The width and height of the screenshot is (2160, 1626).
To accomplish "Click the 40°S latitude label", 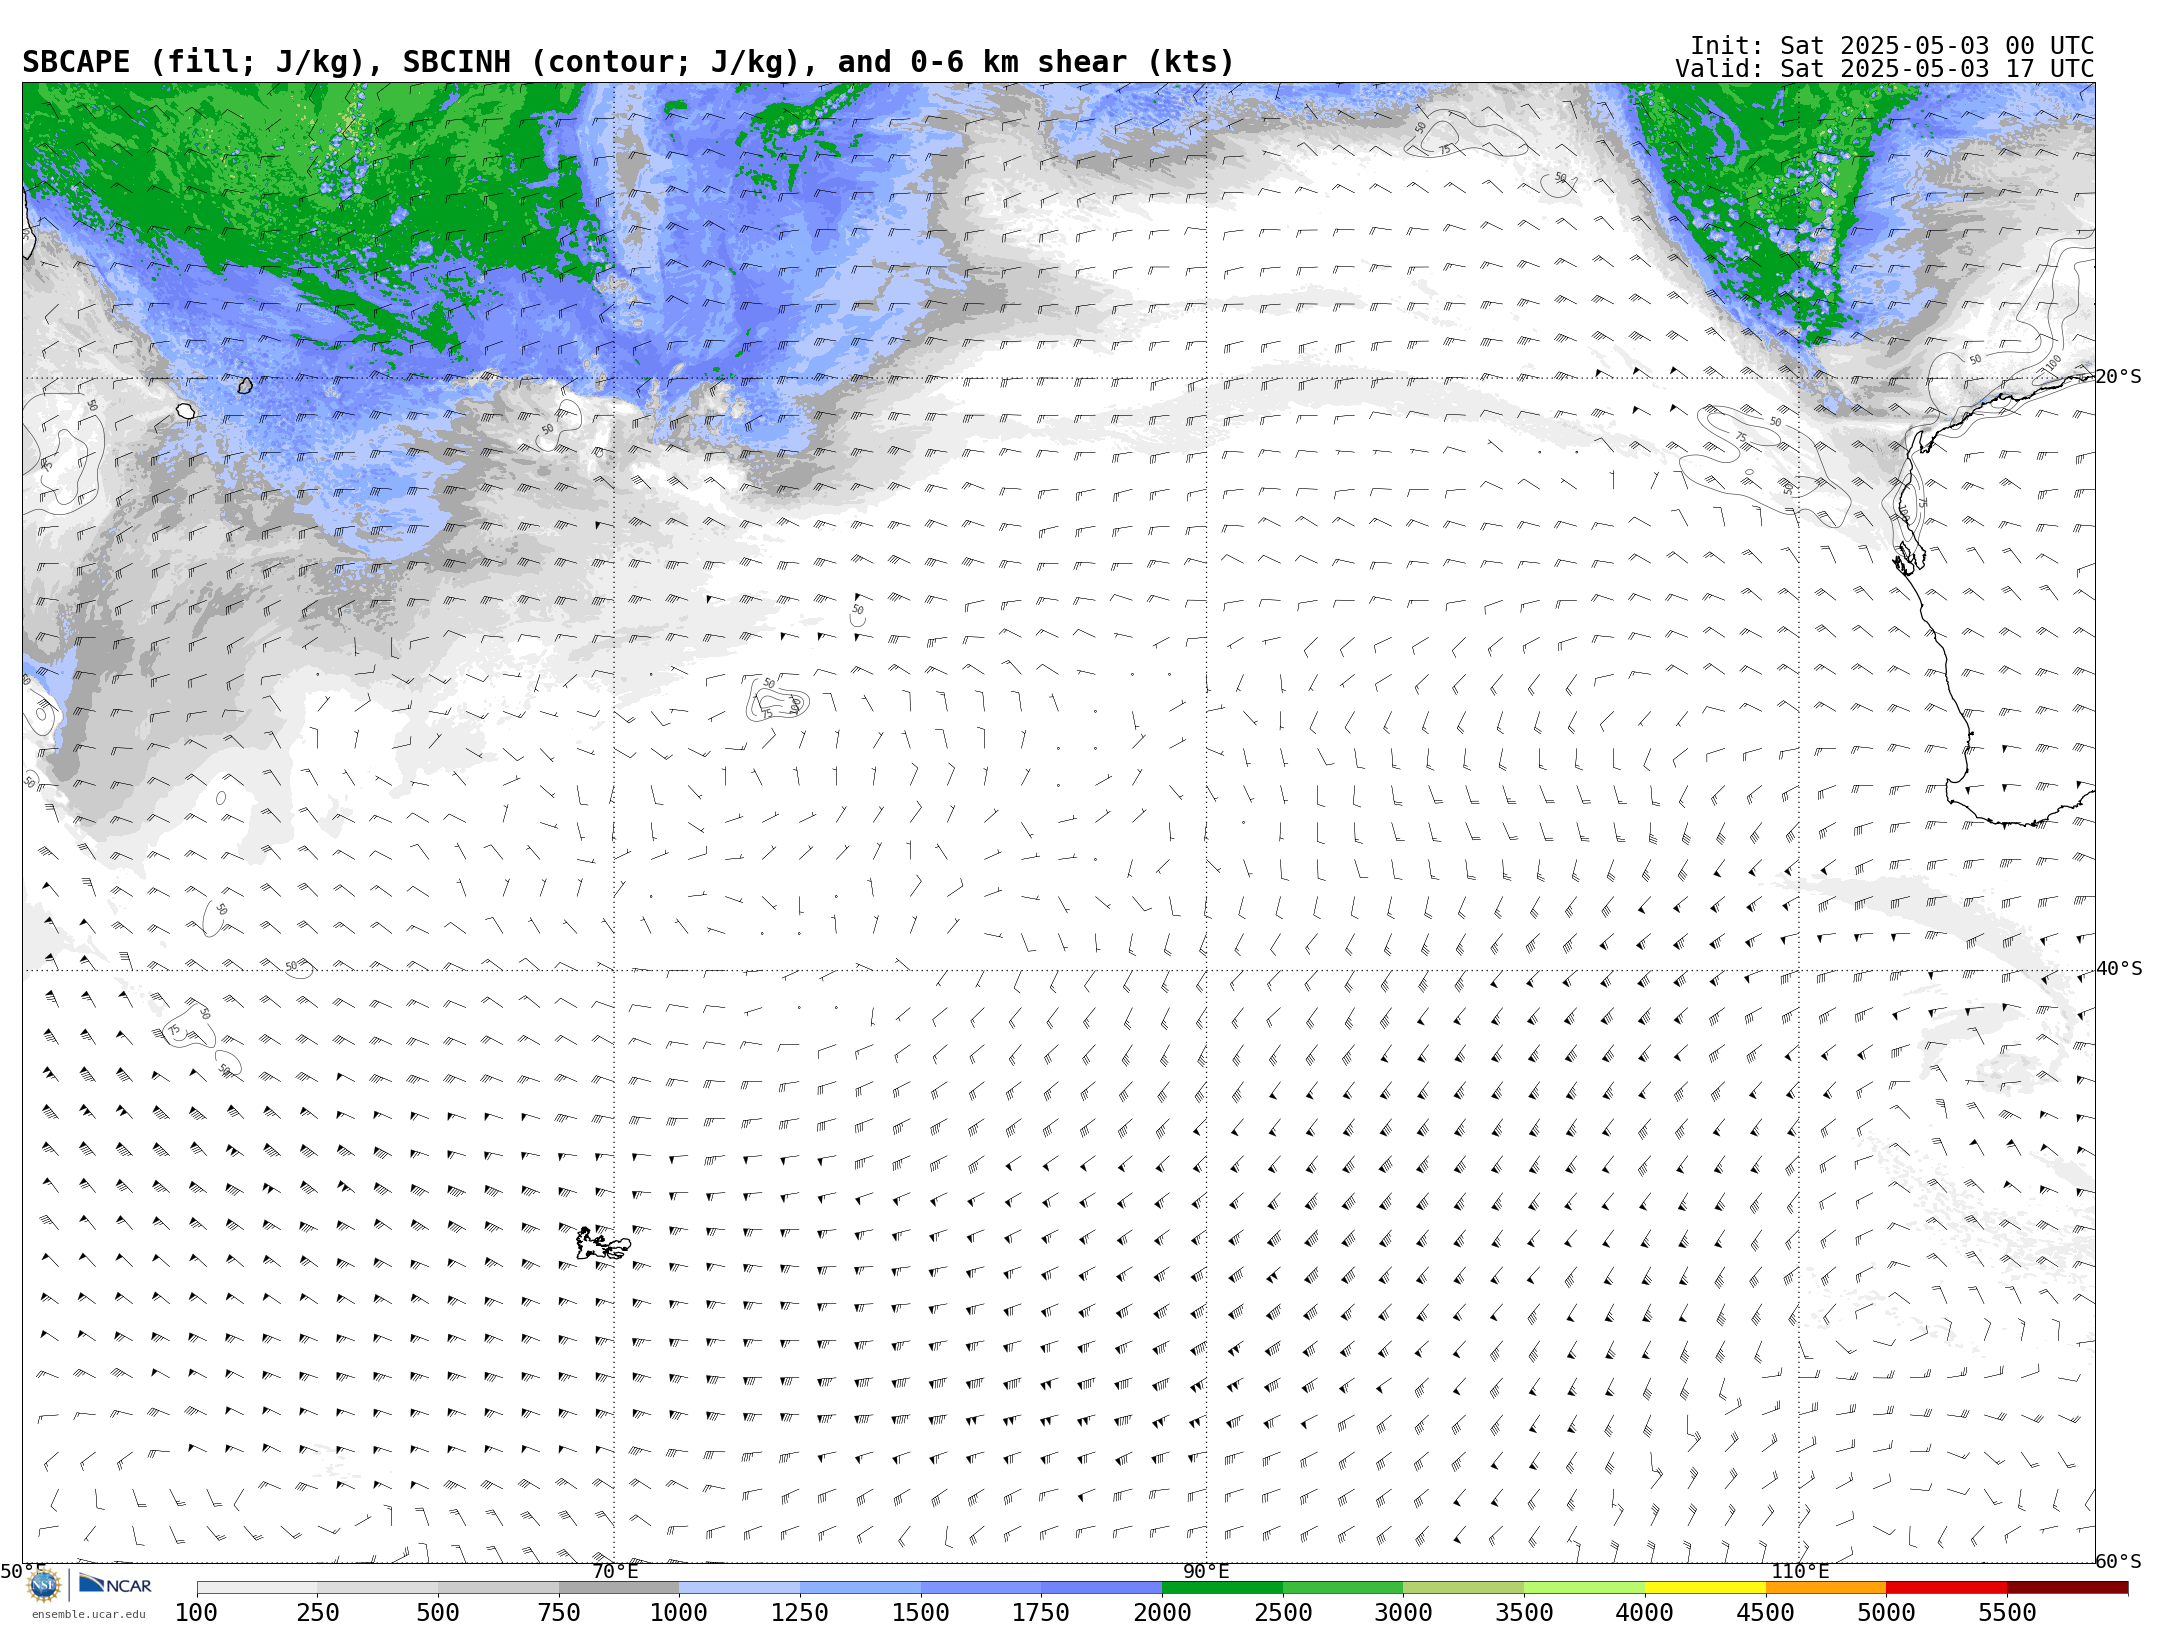I will click(2119, 969).
